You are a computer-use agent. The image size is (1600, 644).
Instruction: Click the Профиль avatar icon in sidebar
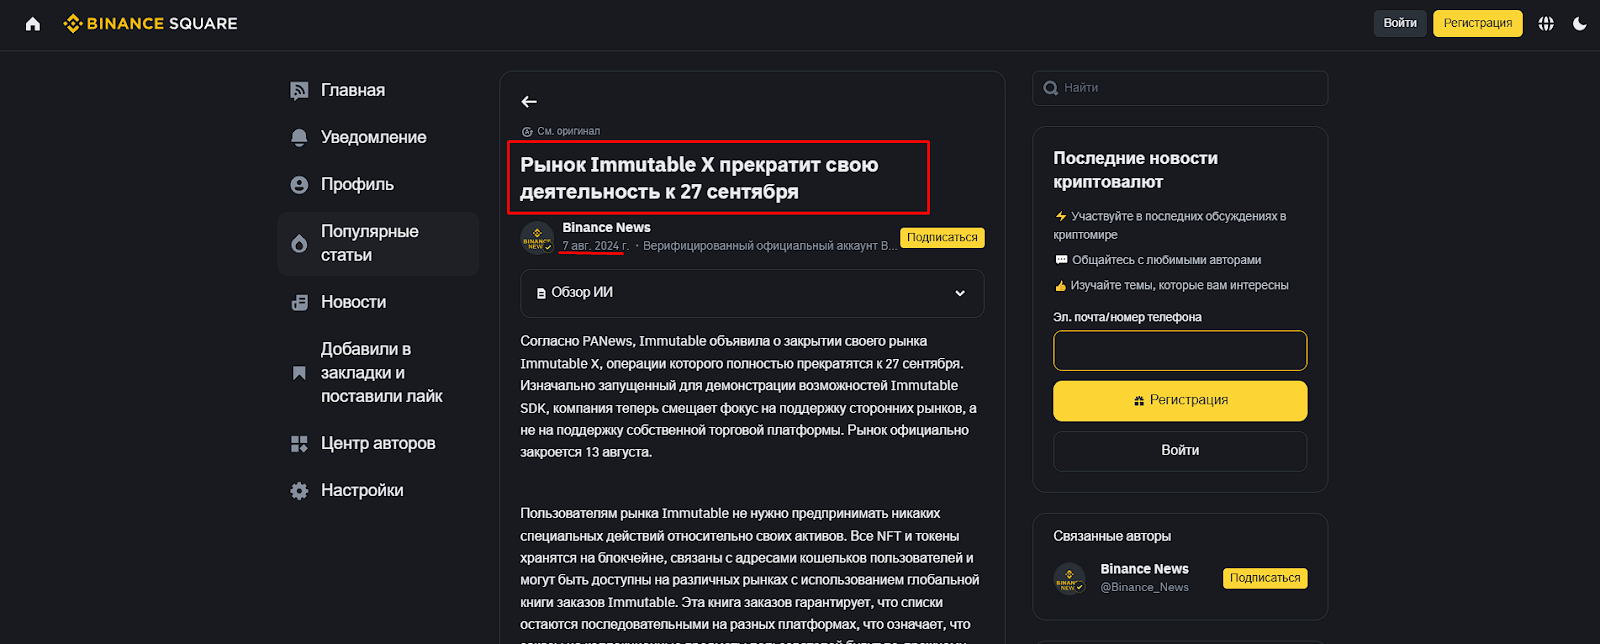pos(298,184)
